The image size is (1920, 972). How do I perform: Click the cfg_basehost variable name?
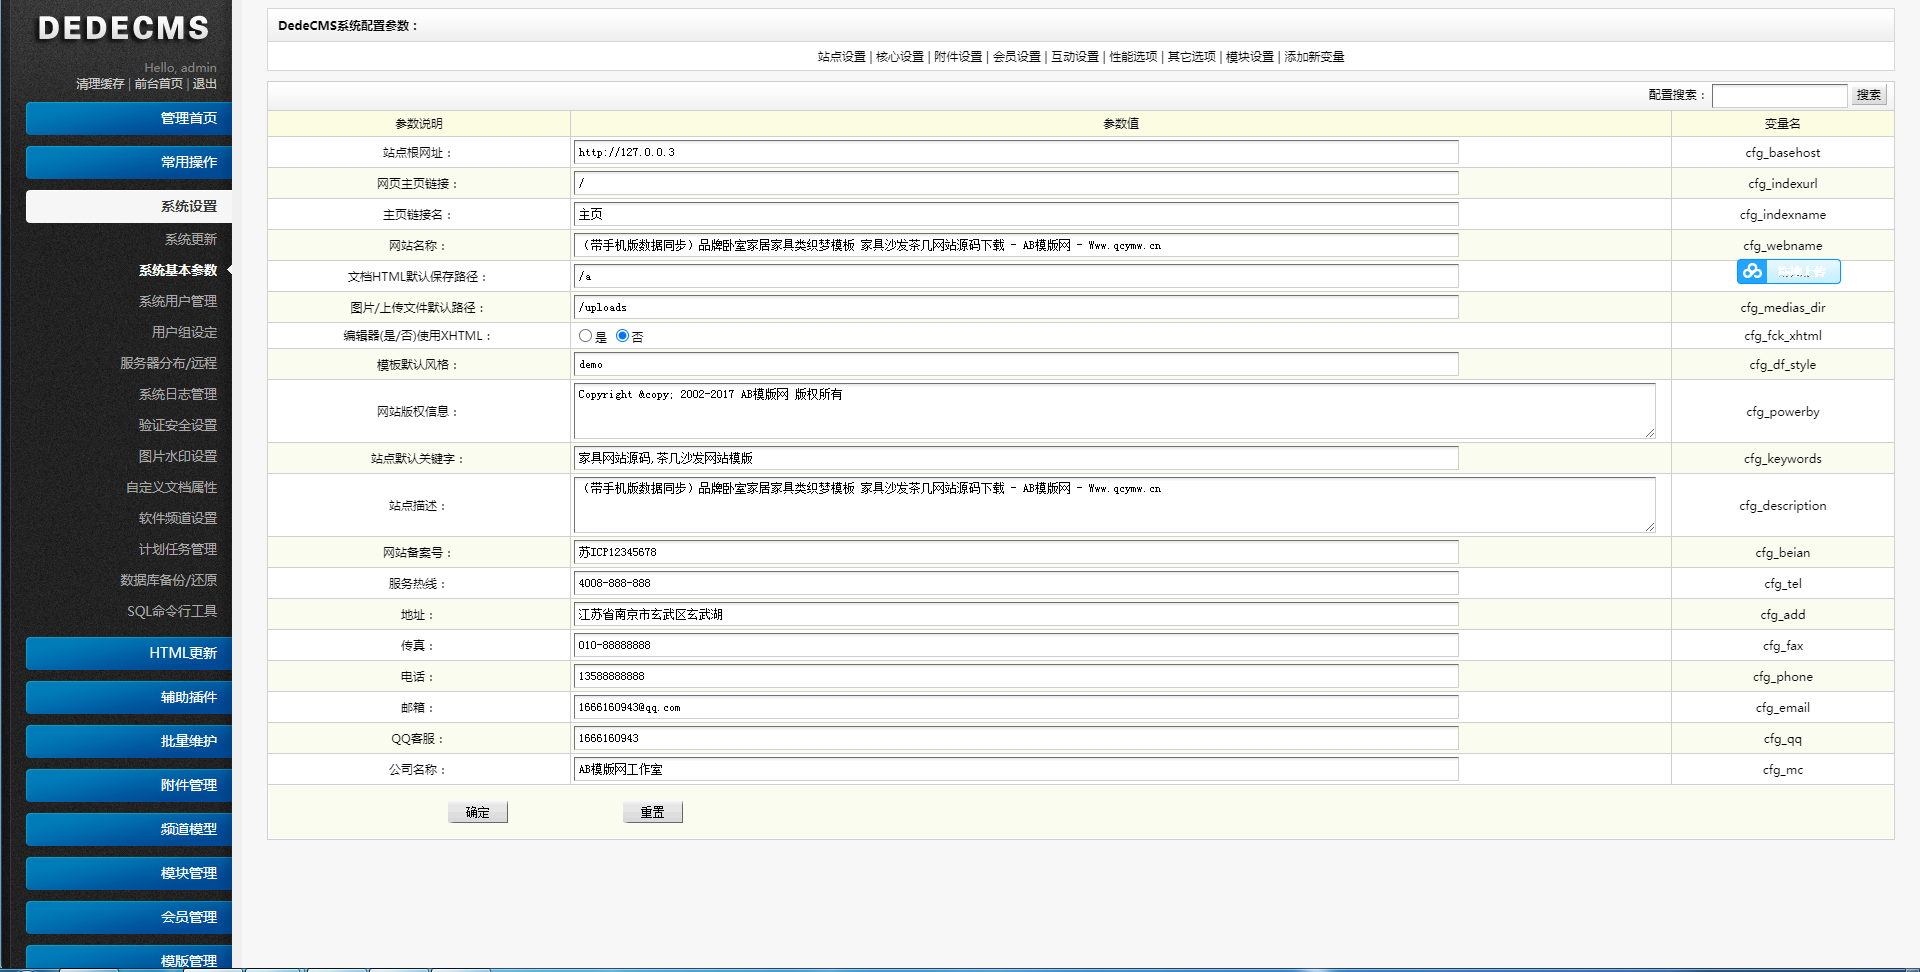1782,153
